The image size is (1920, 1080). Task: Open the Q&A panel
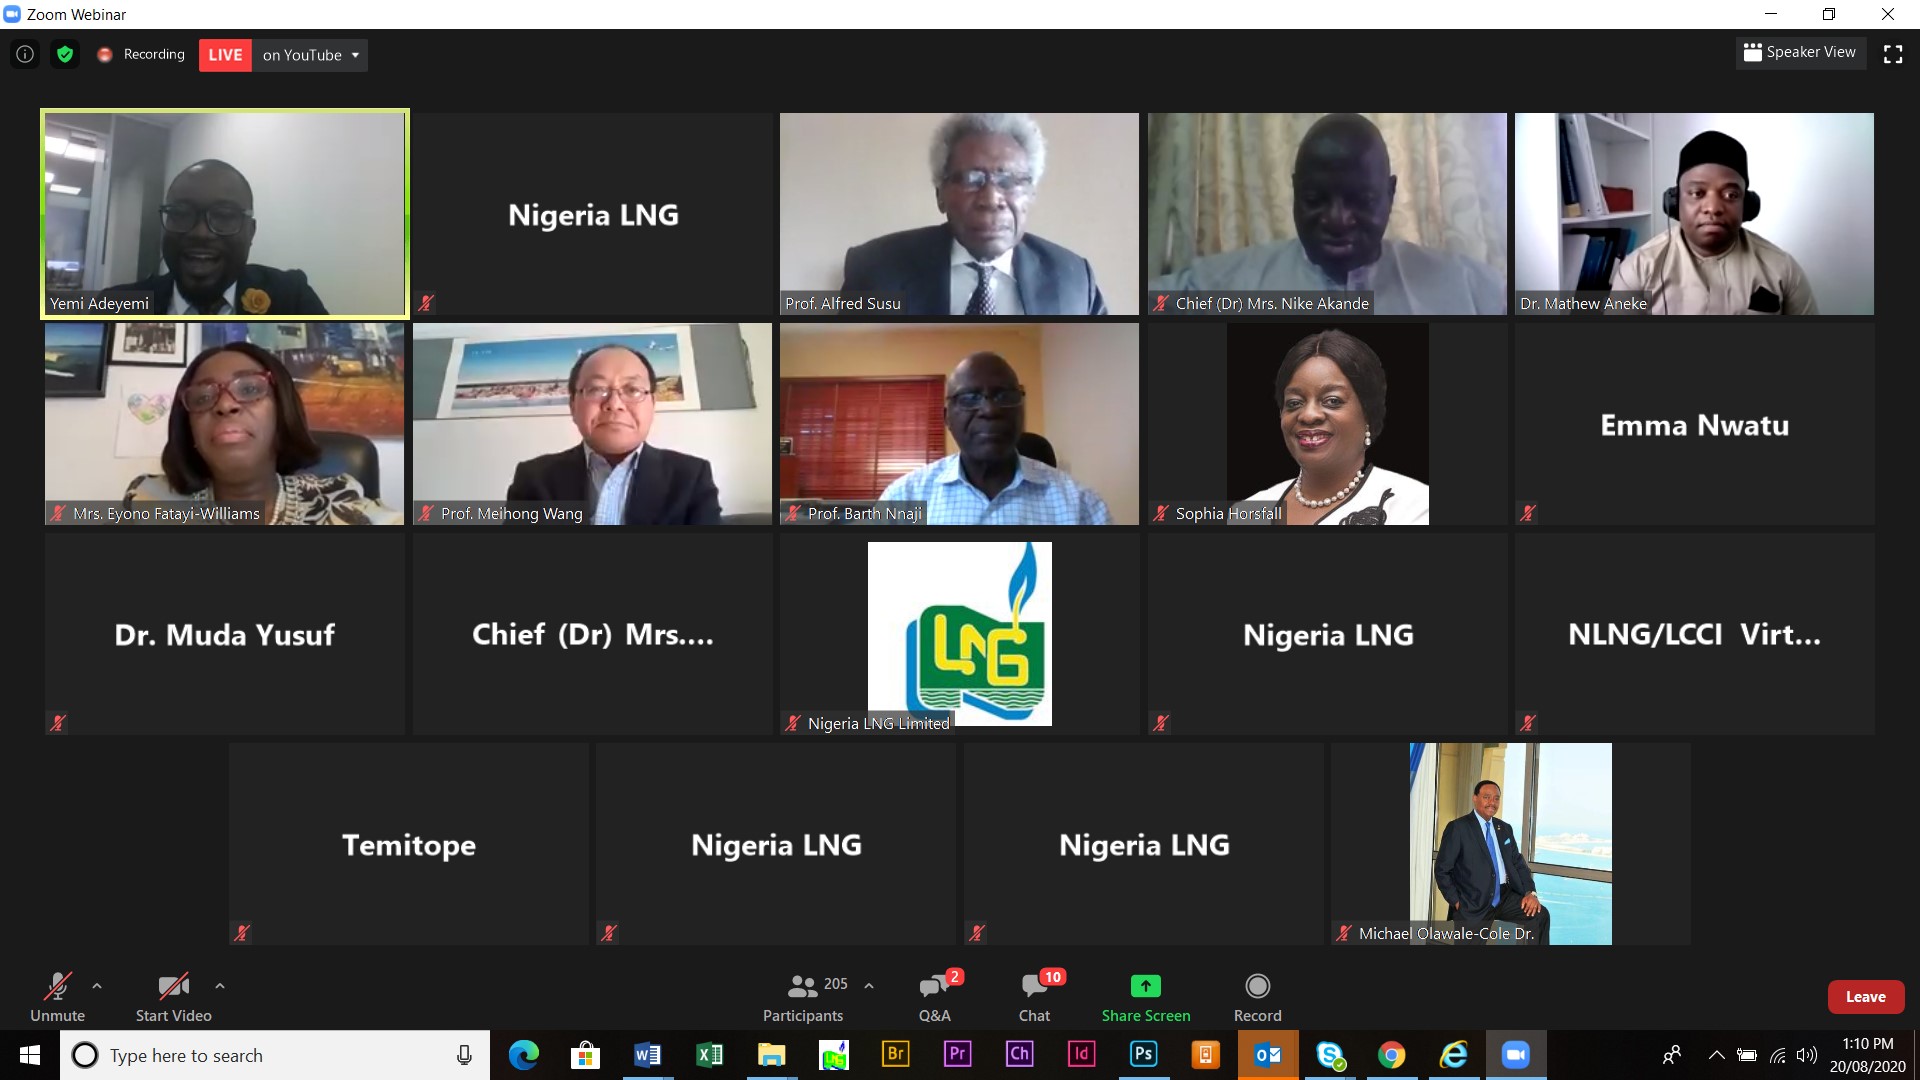pos(935,996)
